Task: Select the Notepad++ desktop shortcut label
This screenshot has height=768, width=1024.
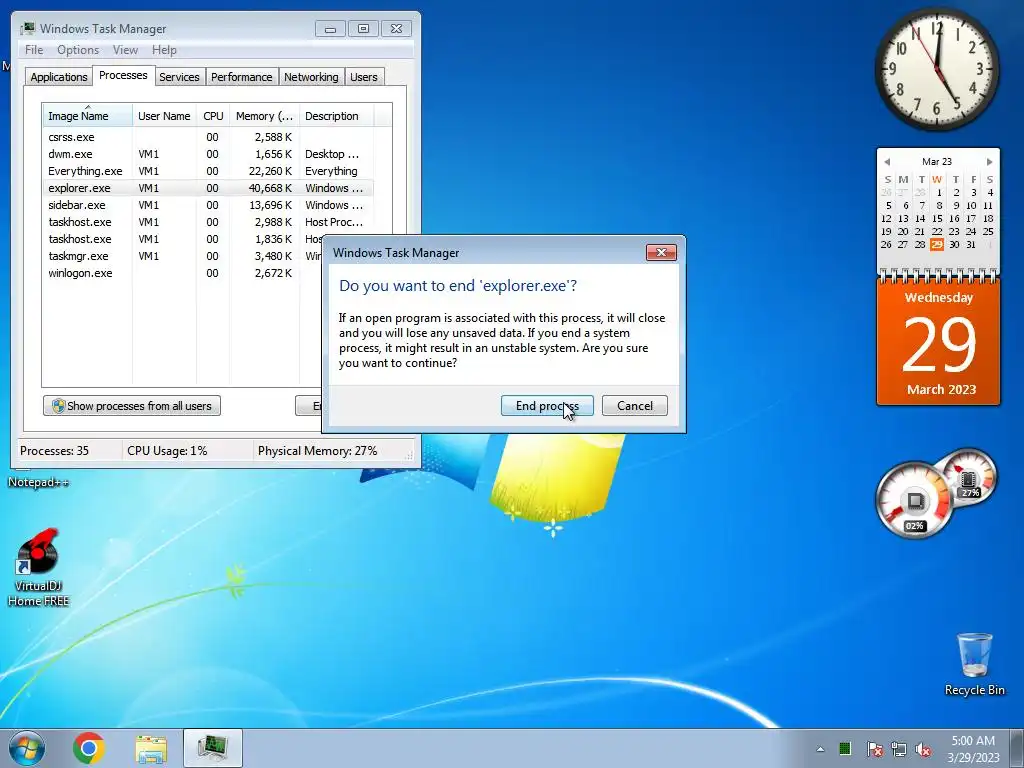Action: point(39,483)
